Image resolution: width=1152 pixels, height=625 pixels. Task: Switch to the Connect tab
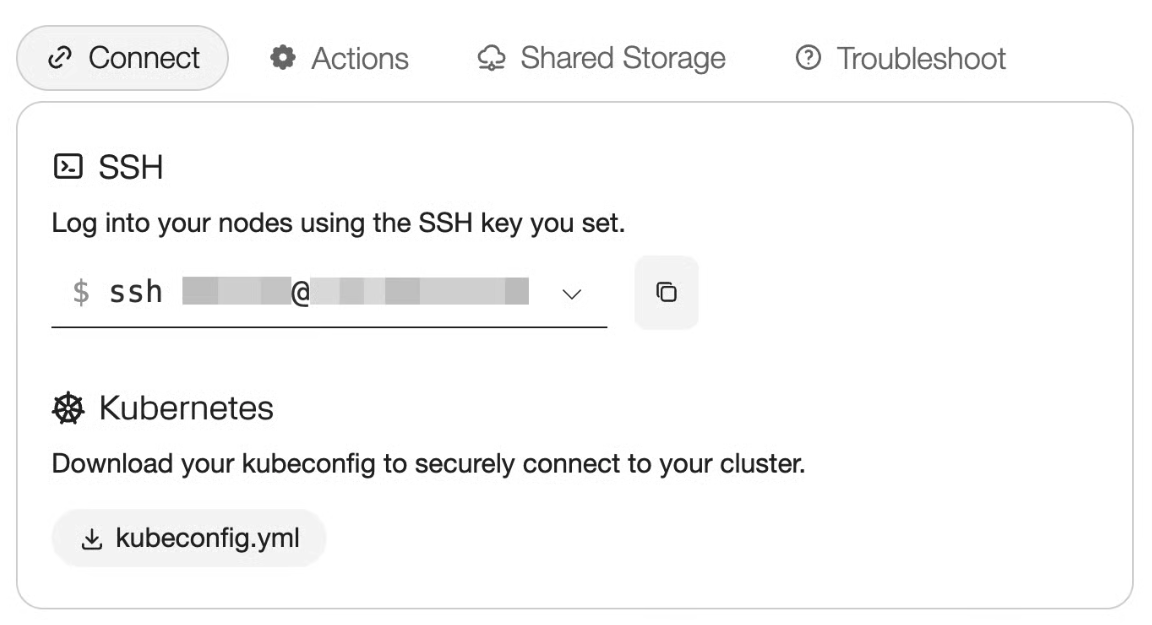click(x=123, y=58)
